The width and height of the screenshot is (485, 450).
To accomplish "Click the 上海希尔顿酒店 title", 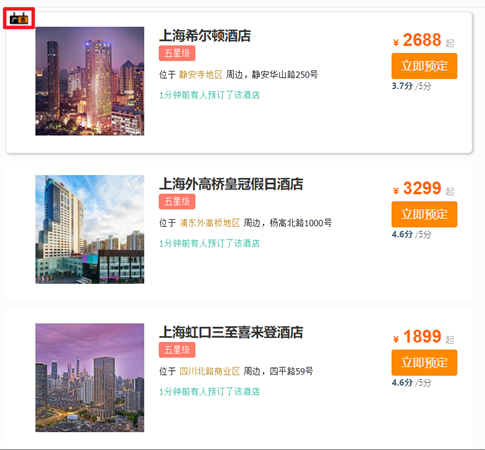I will pos(205,36).
